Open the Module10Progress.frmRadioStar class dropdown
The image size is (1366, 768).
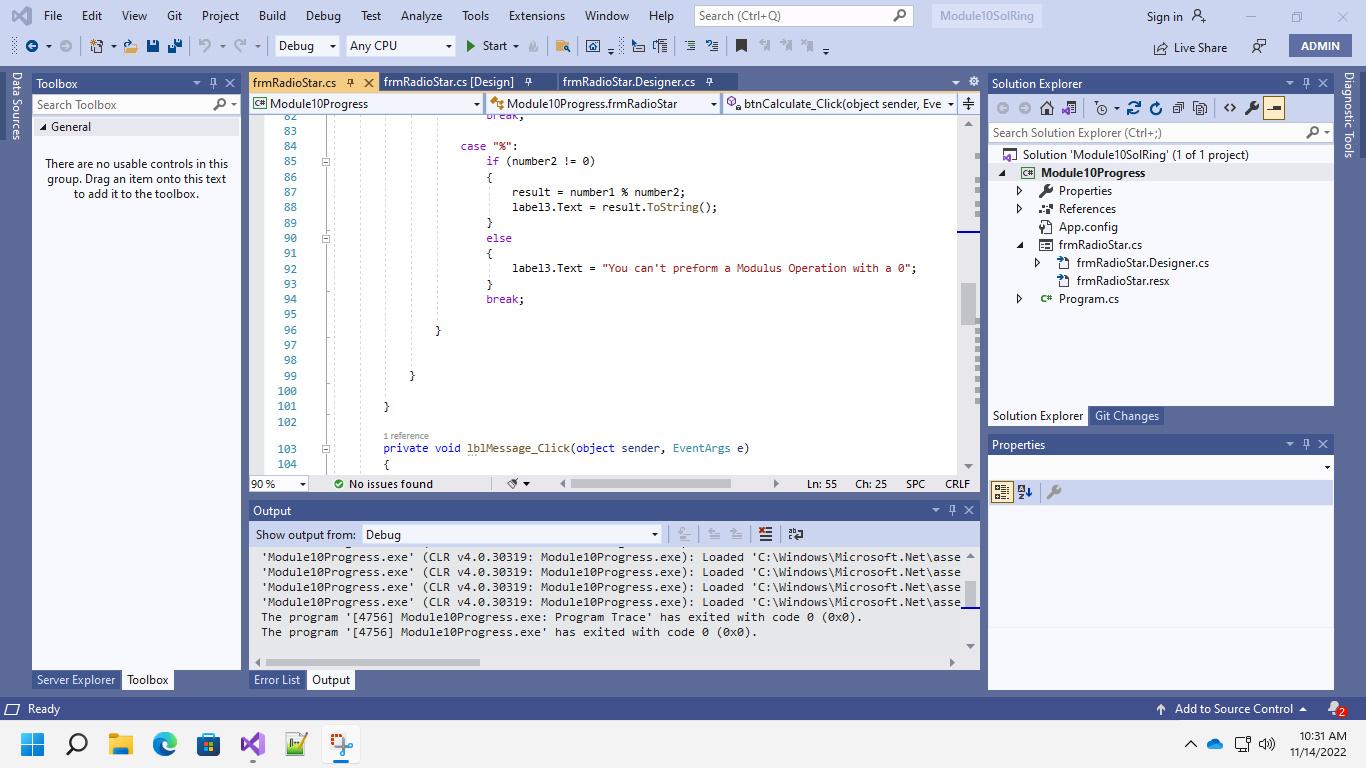603,103
